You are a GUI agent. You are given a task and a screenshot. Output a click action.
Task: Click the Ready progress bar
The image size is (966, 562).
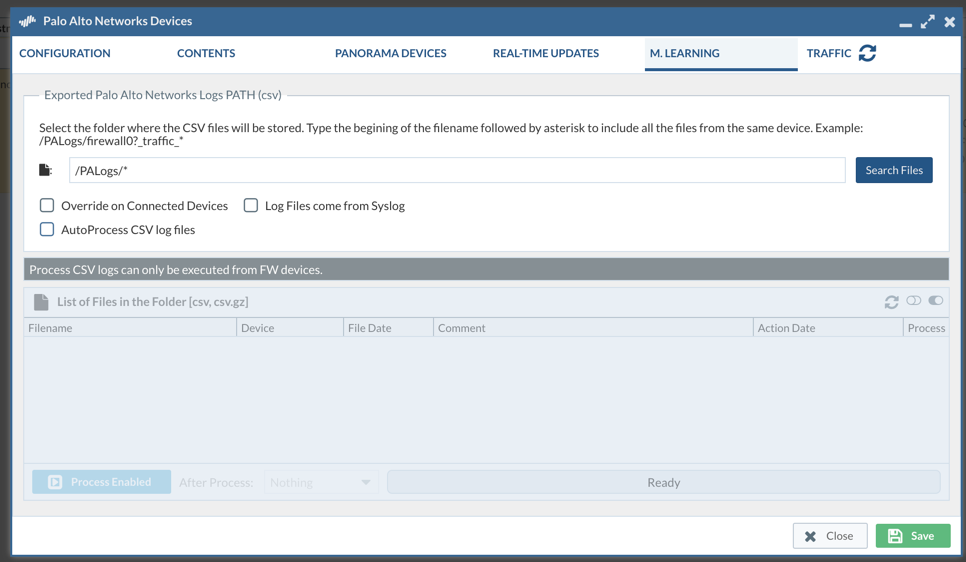(663, 482)
